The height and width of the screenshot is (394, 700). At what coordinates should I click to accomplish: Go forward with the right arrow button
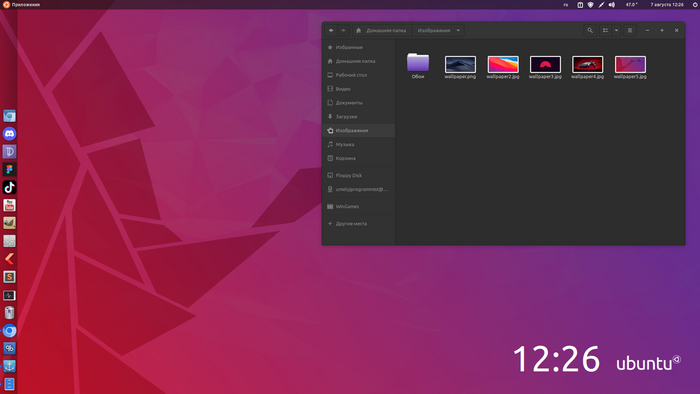(343, 30)
